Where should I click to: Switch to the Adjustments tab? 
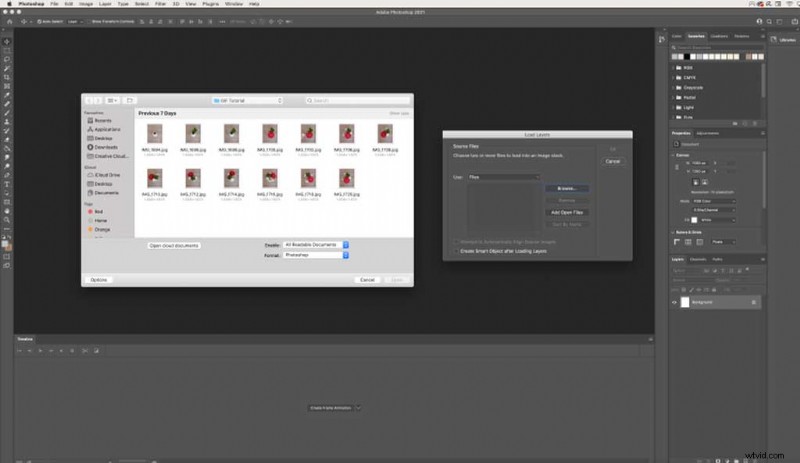pyautogui.click(x=707, y=133)
